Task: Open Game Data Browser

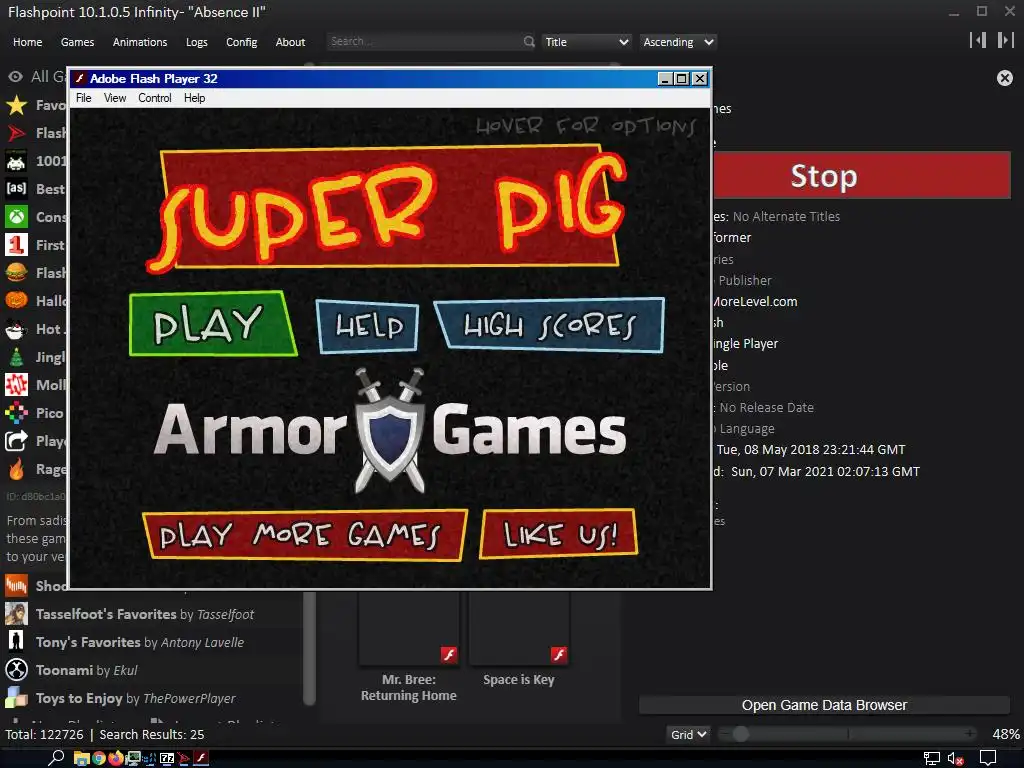Action: 824,705
